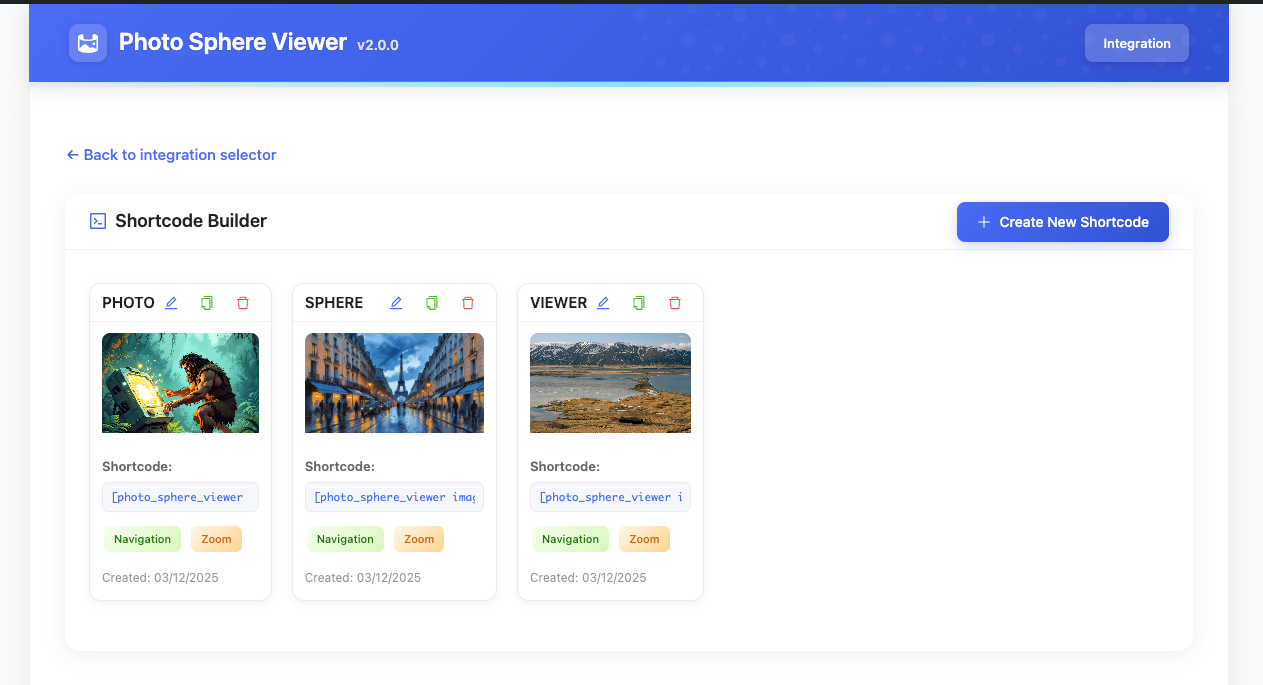Toggle the Navigation badge on the VIEWER card

570,539
